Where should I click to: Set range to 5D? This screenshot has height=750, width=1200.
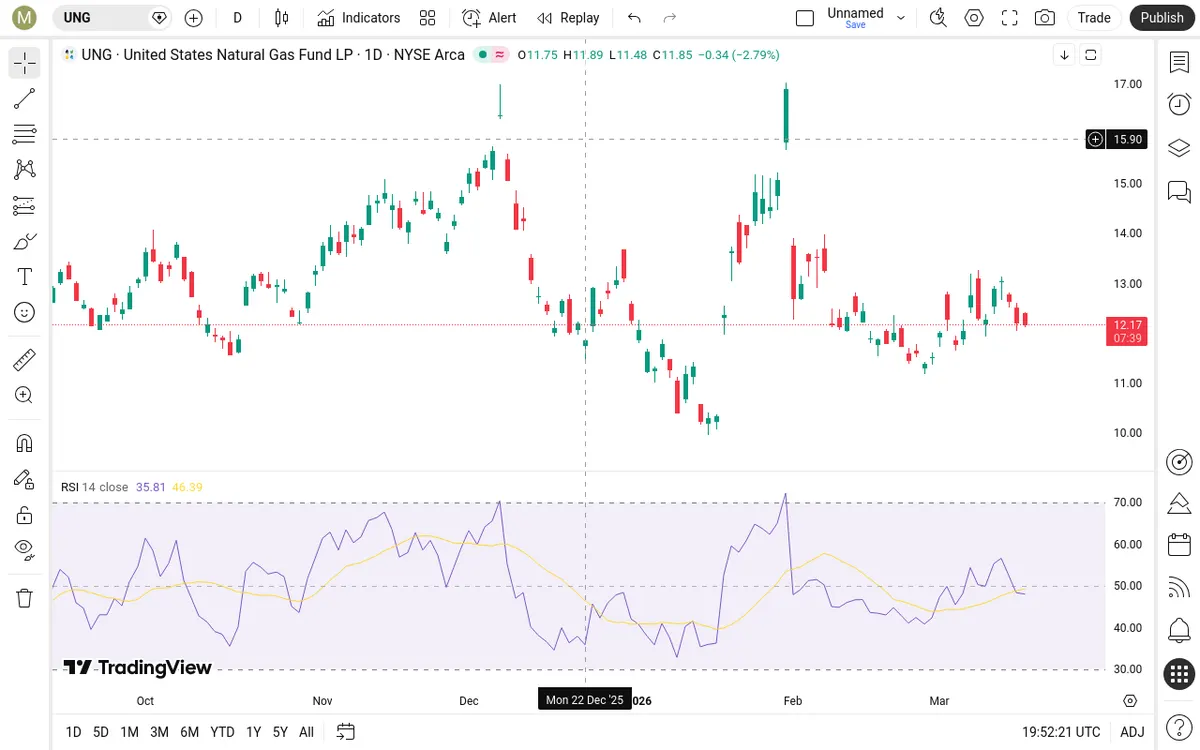pyautogui.click(x=101, y=732)
